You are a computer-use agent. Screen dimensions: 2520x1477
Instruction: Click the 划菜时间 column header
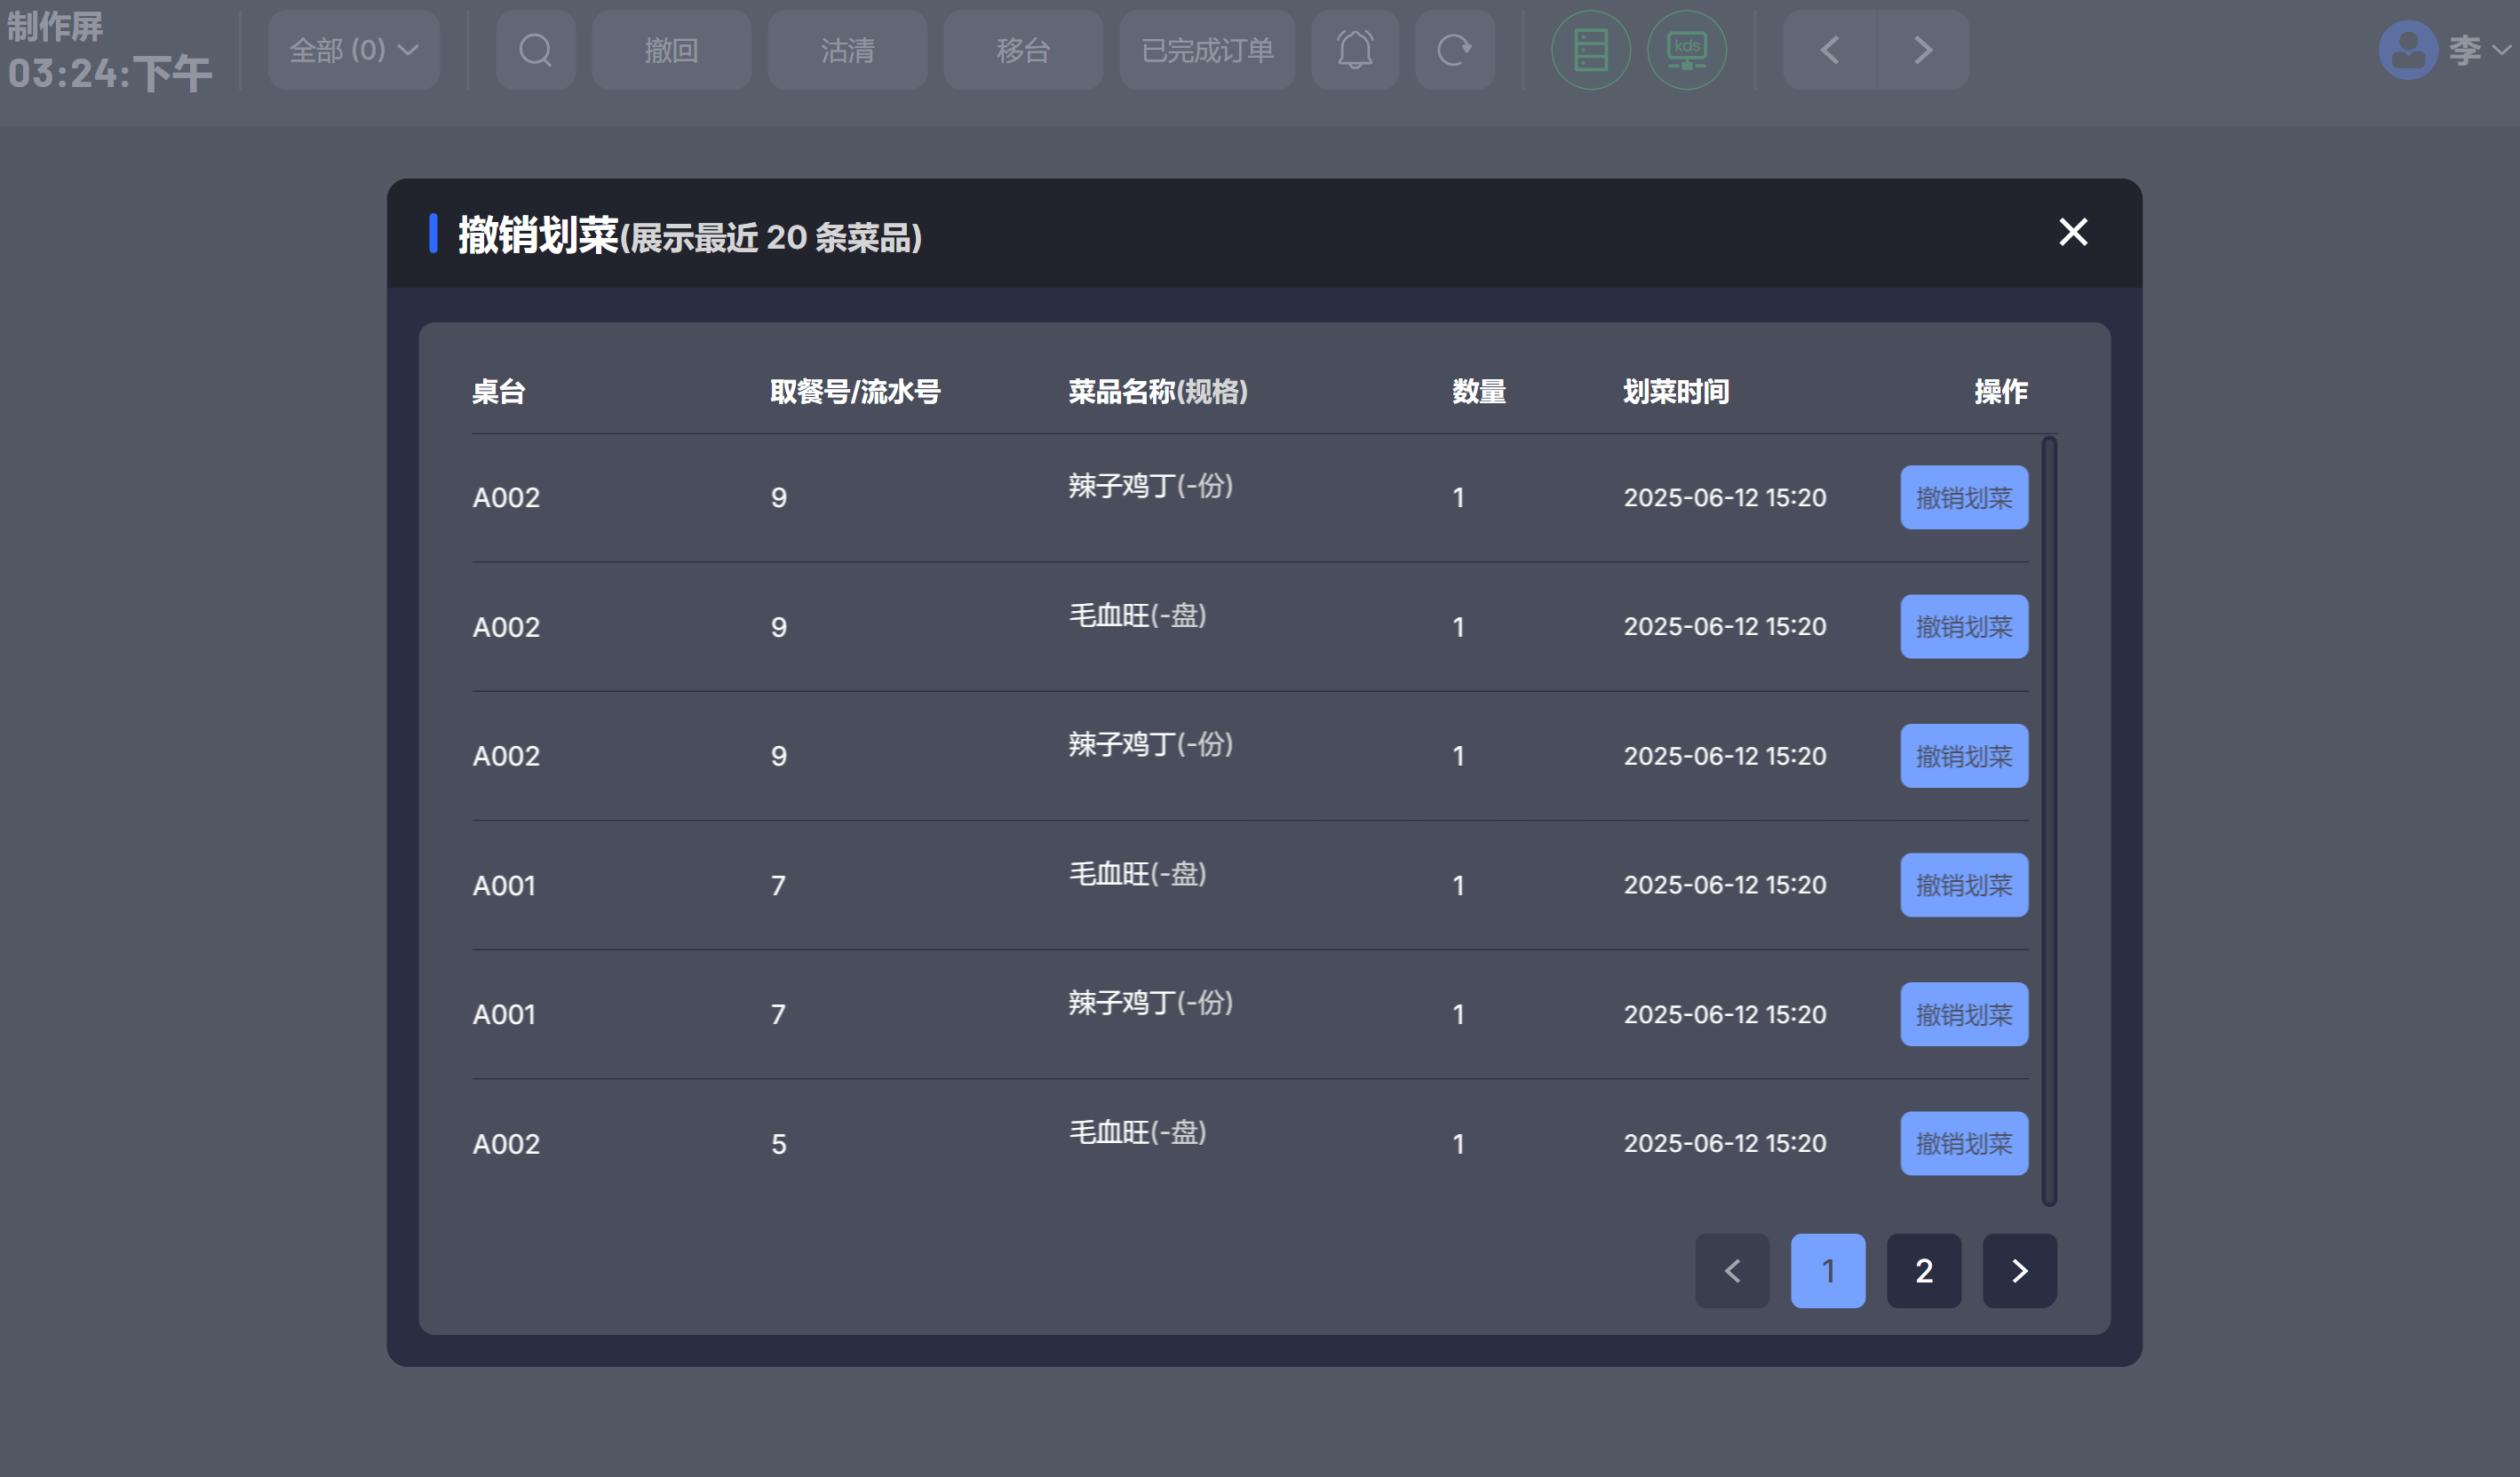click(x=1676, y=392)
